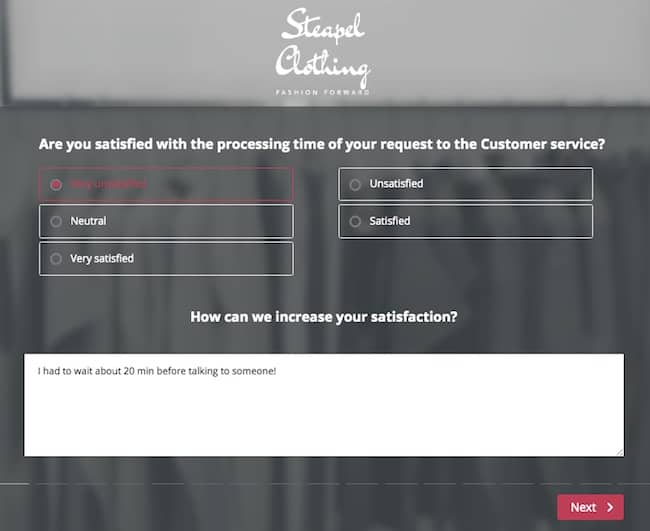Click the Unsatisfied option label text
The height and width of the screenshot is (531, 650).
pos(396,184)
